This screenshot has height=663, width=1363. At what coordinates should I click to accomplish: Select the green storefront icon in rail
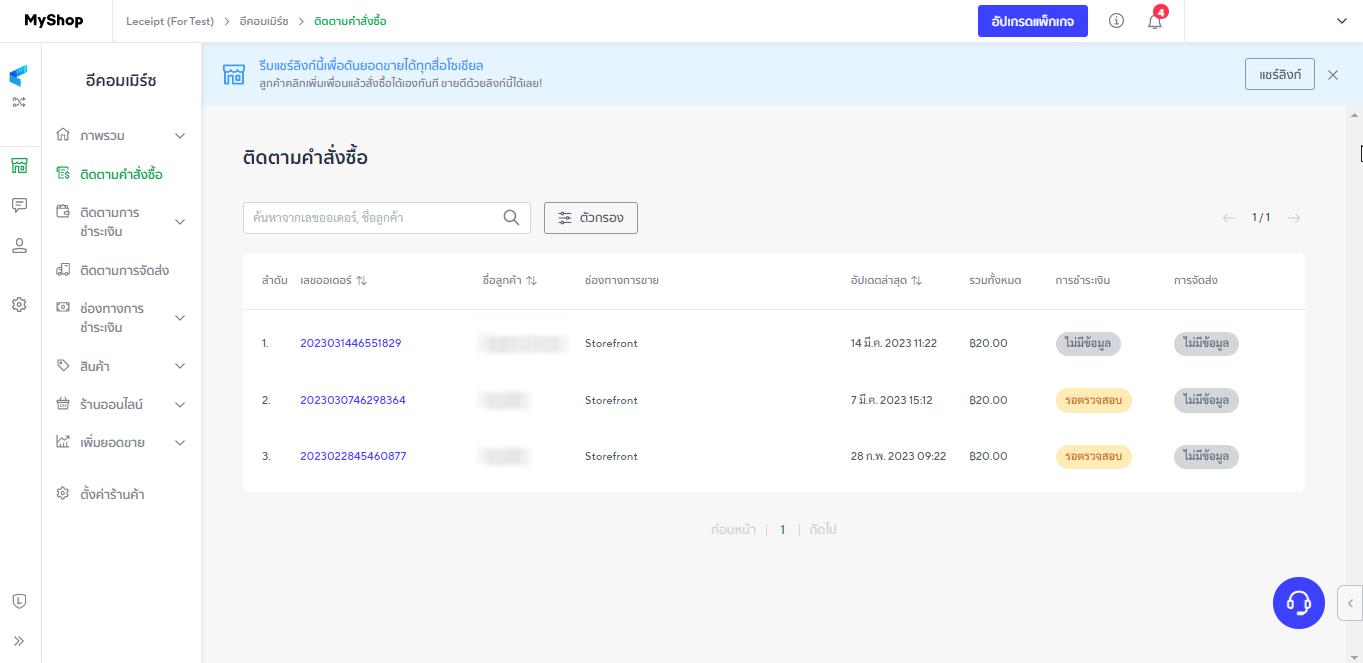click(19, 166)
